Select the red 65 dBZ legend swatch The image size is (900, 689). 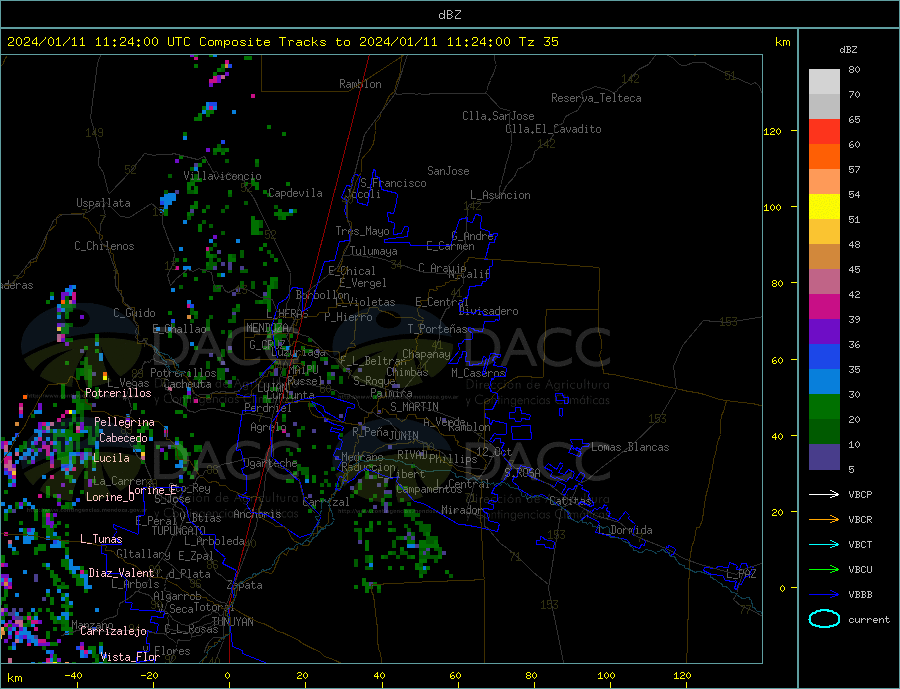point(824,131)
